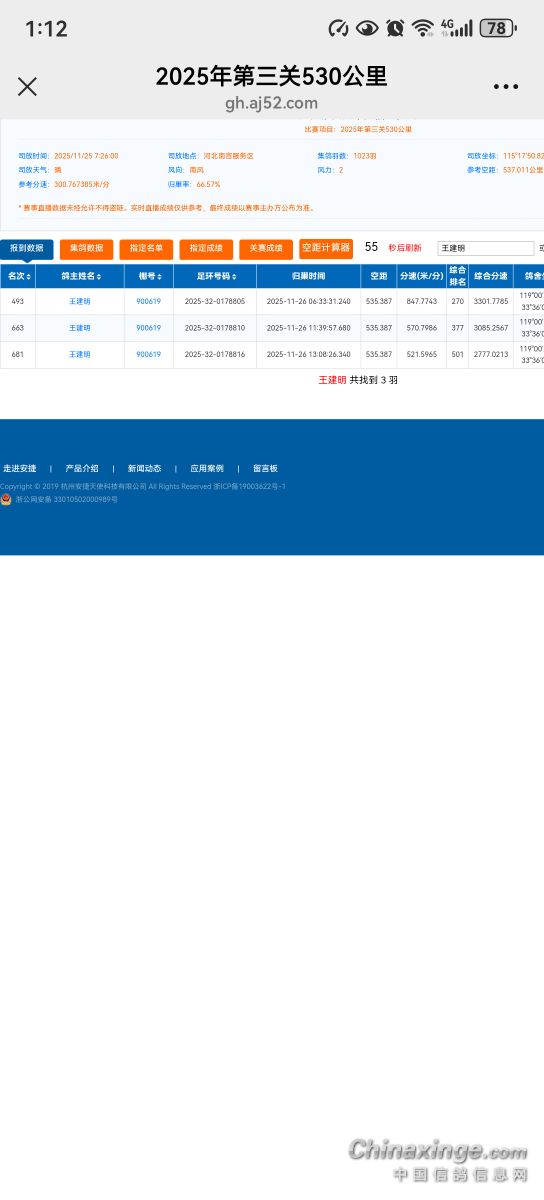Open 王建明 owner link in rank 493 row
The width and height of the screenshot is (544, 1200).
(x=79, y=301)
